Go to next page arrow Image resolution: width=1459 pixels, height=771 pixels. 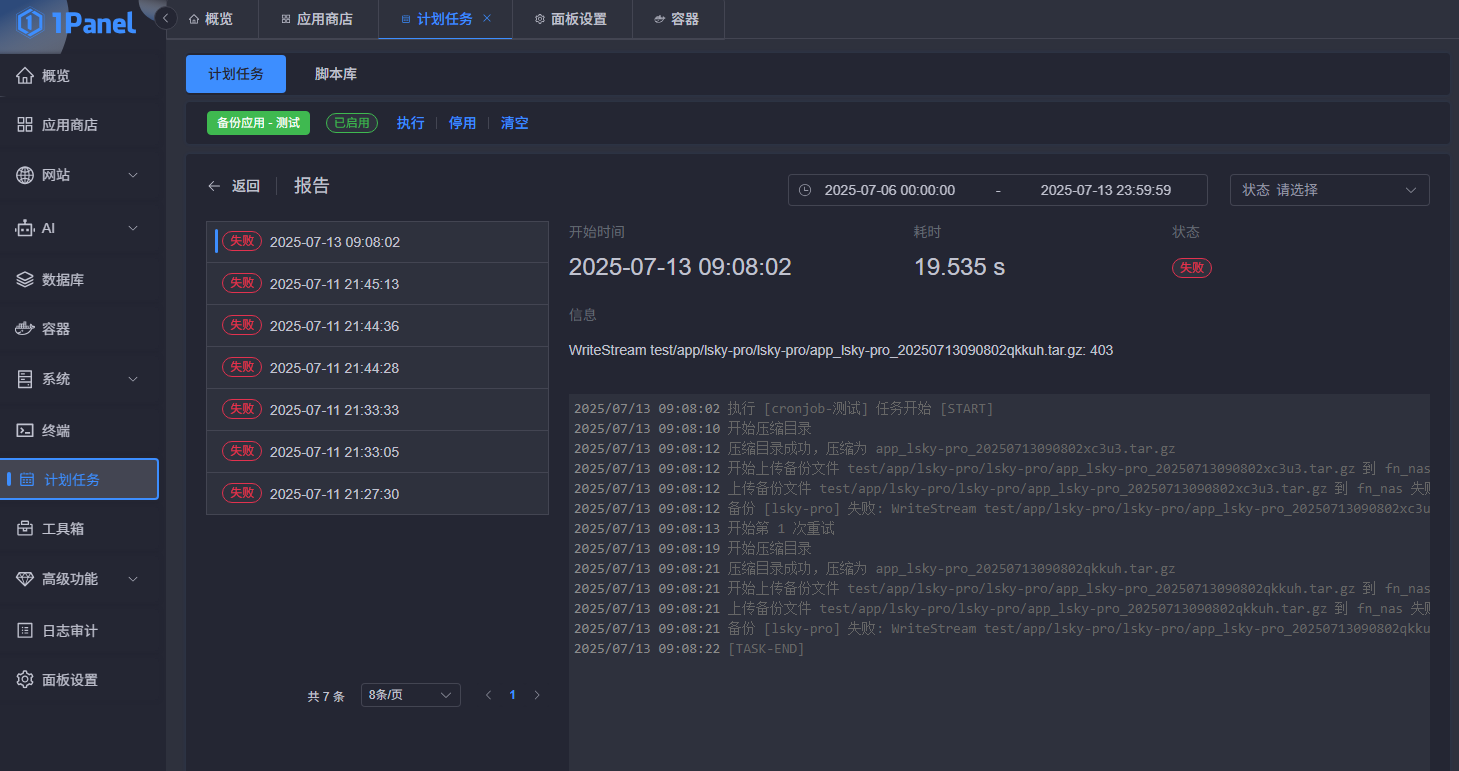coord(537,695)
